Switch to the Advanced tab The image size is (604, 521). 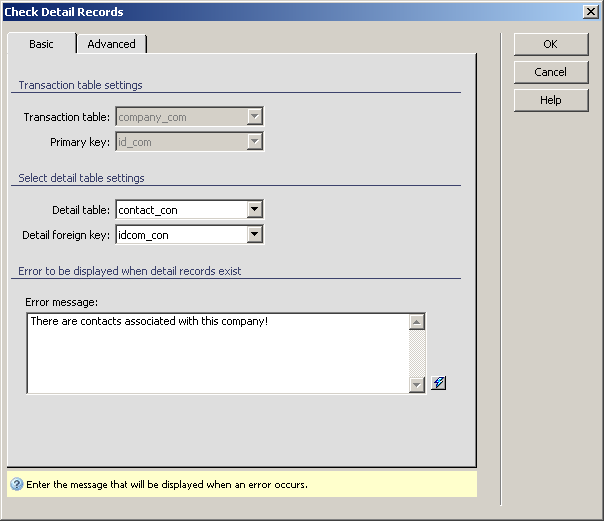point(111,44)
